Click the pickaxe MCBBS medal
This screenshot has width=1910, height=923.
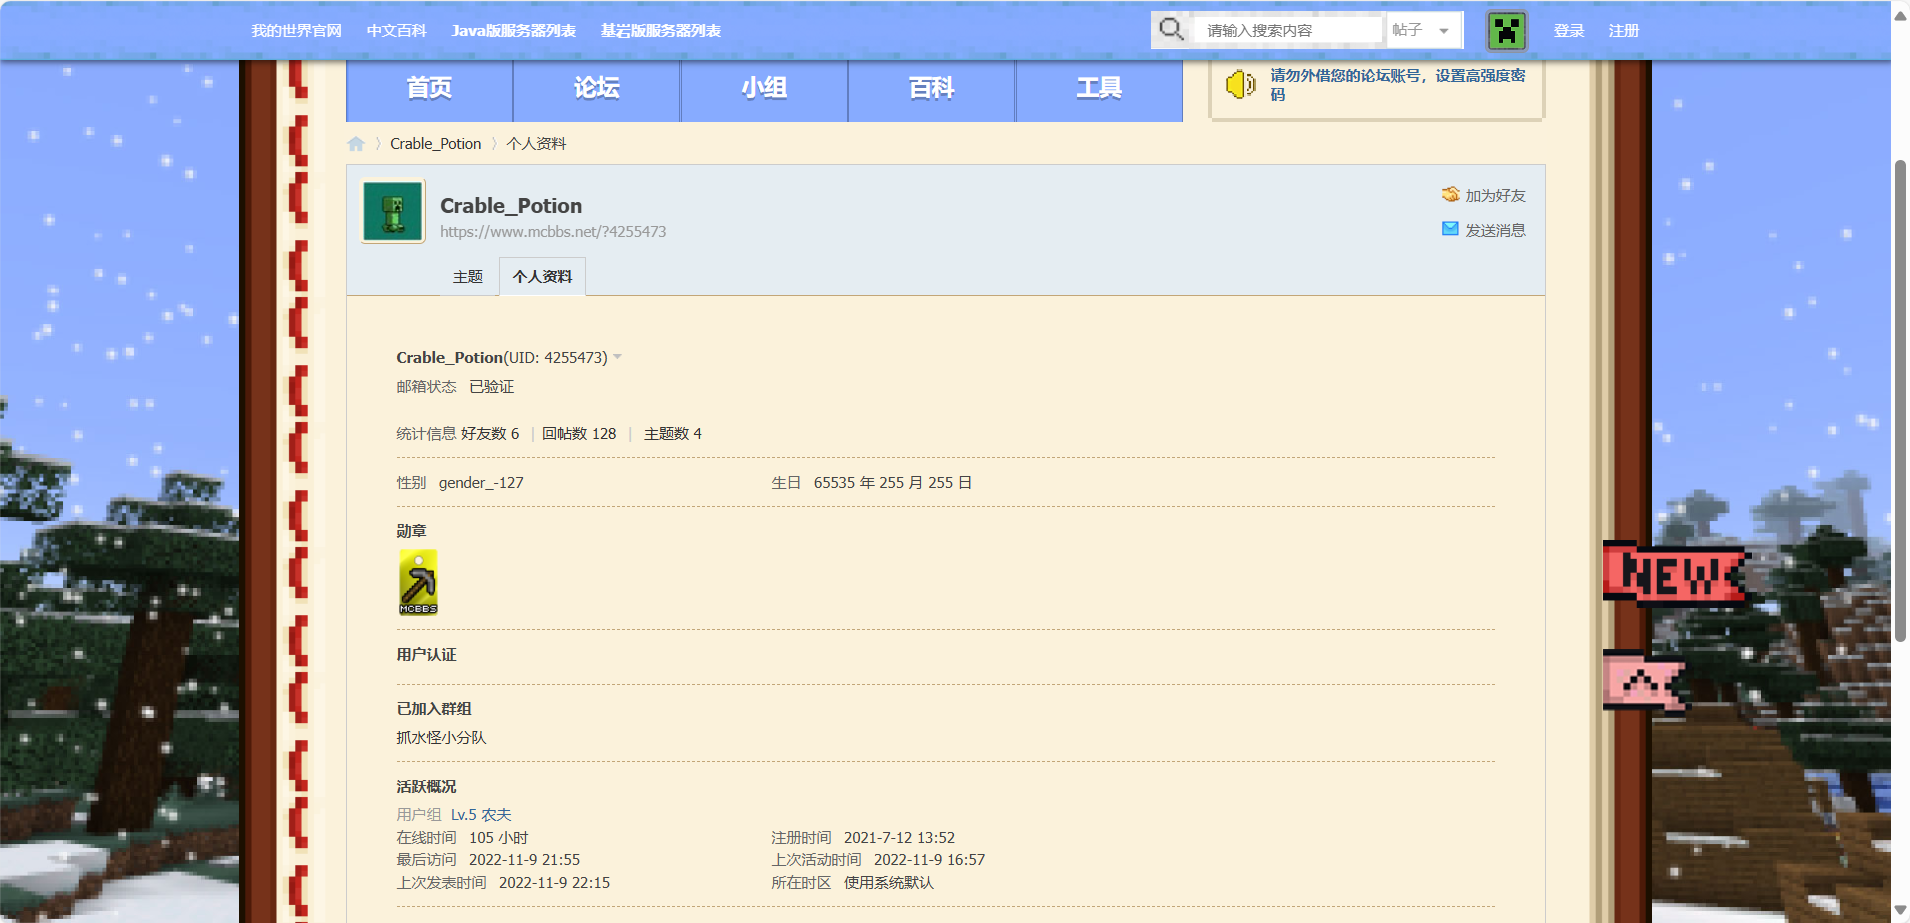[x=418, y=582]
